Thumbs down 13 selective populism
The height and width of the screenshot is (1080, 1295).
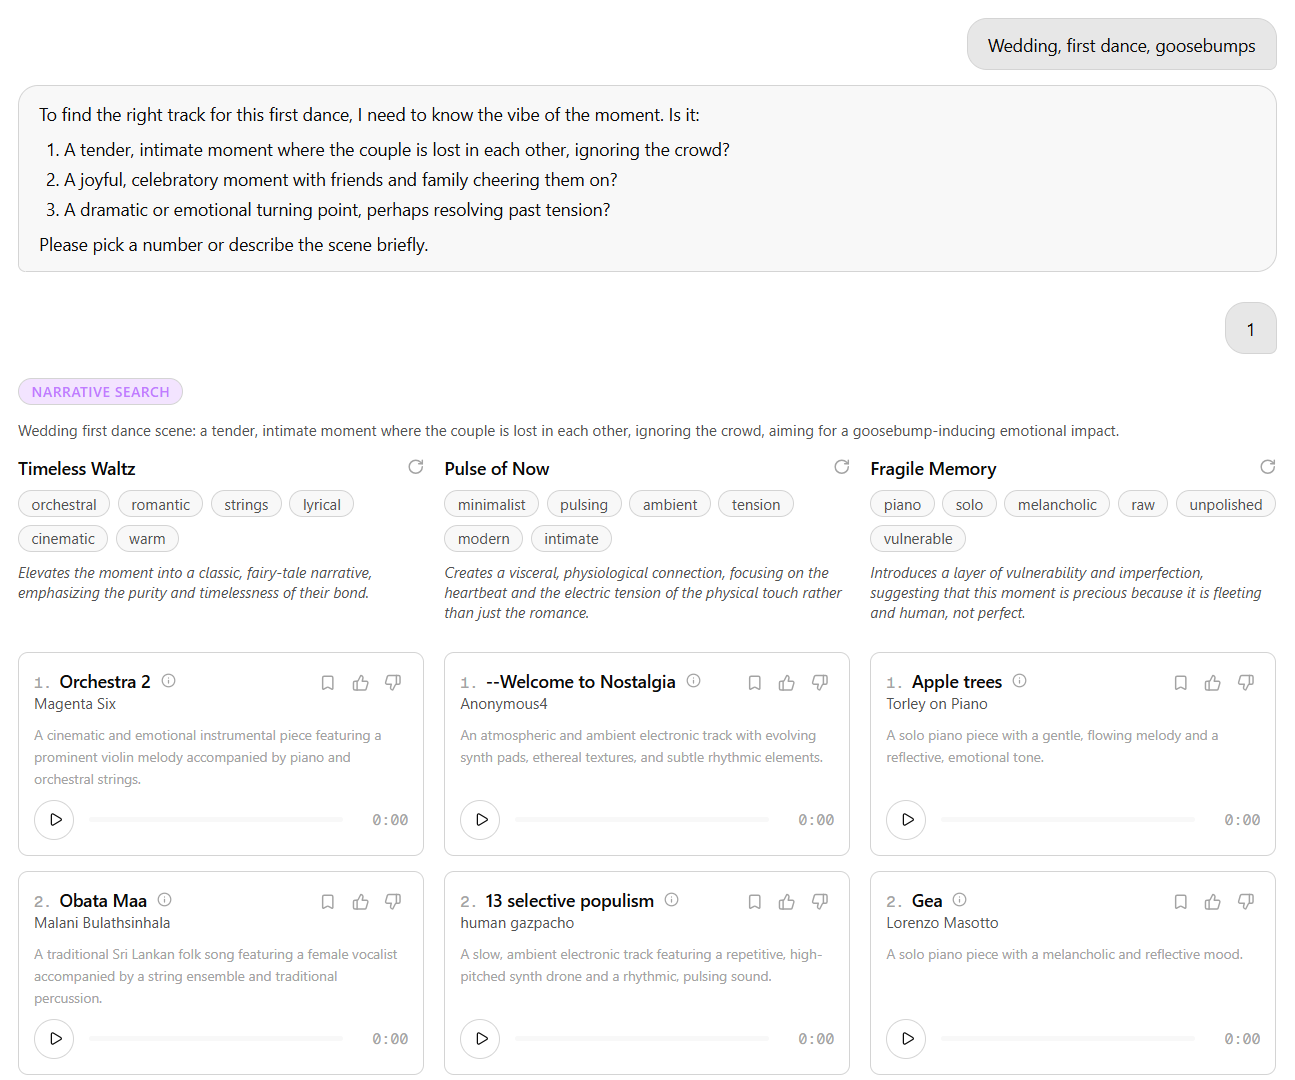point(820,902)
